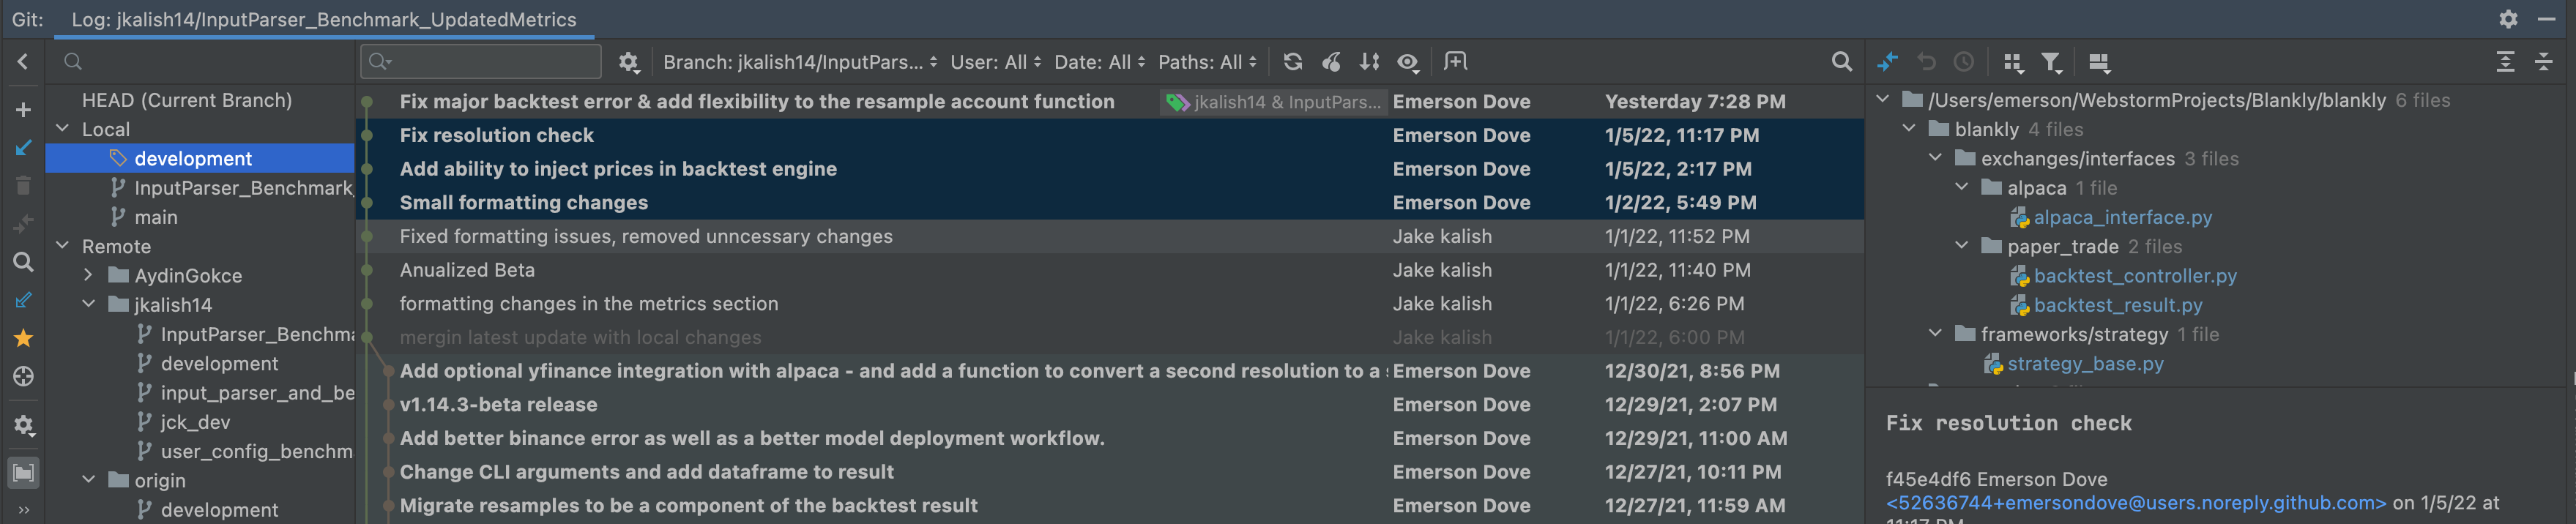Image resolution: width=2576 pixels, height=524 pixels.
Task: Click the Compare with Current sidebar icon
Action: (23, 224)
